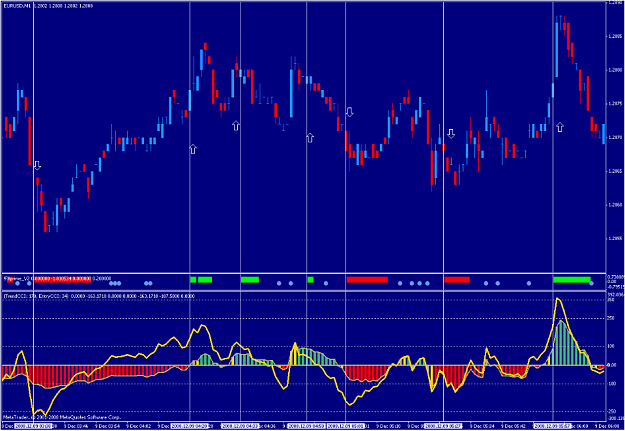Click the EURUSD,M1 chart title text
The width and height of the screenshot is (625, 431).
click(18, 6)
